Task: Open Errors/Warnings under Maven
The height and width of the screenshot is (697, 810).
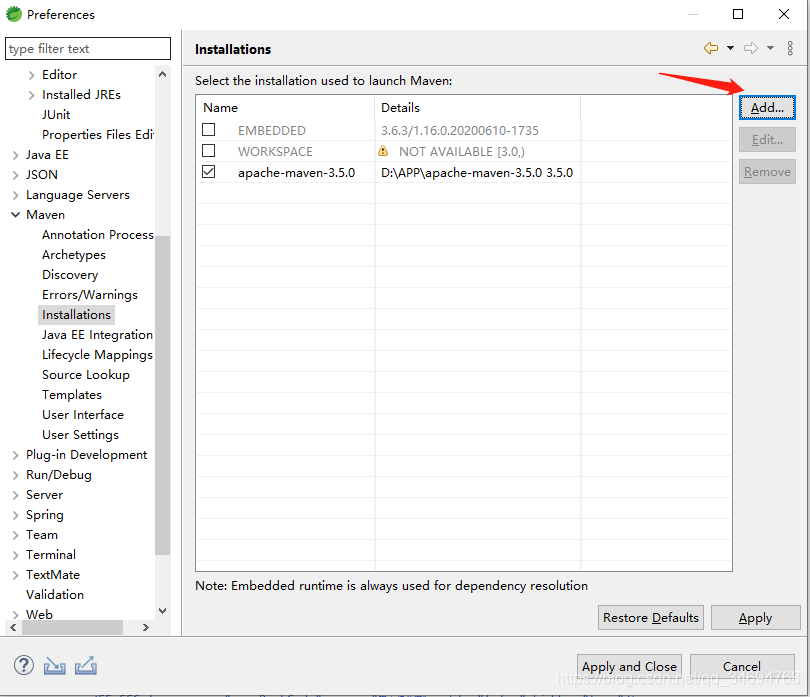Action: (90, 295)
